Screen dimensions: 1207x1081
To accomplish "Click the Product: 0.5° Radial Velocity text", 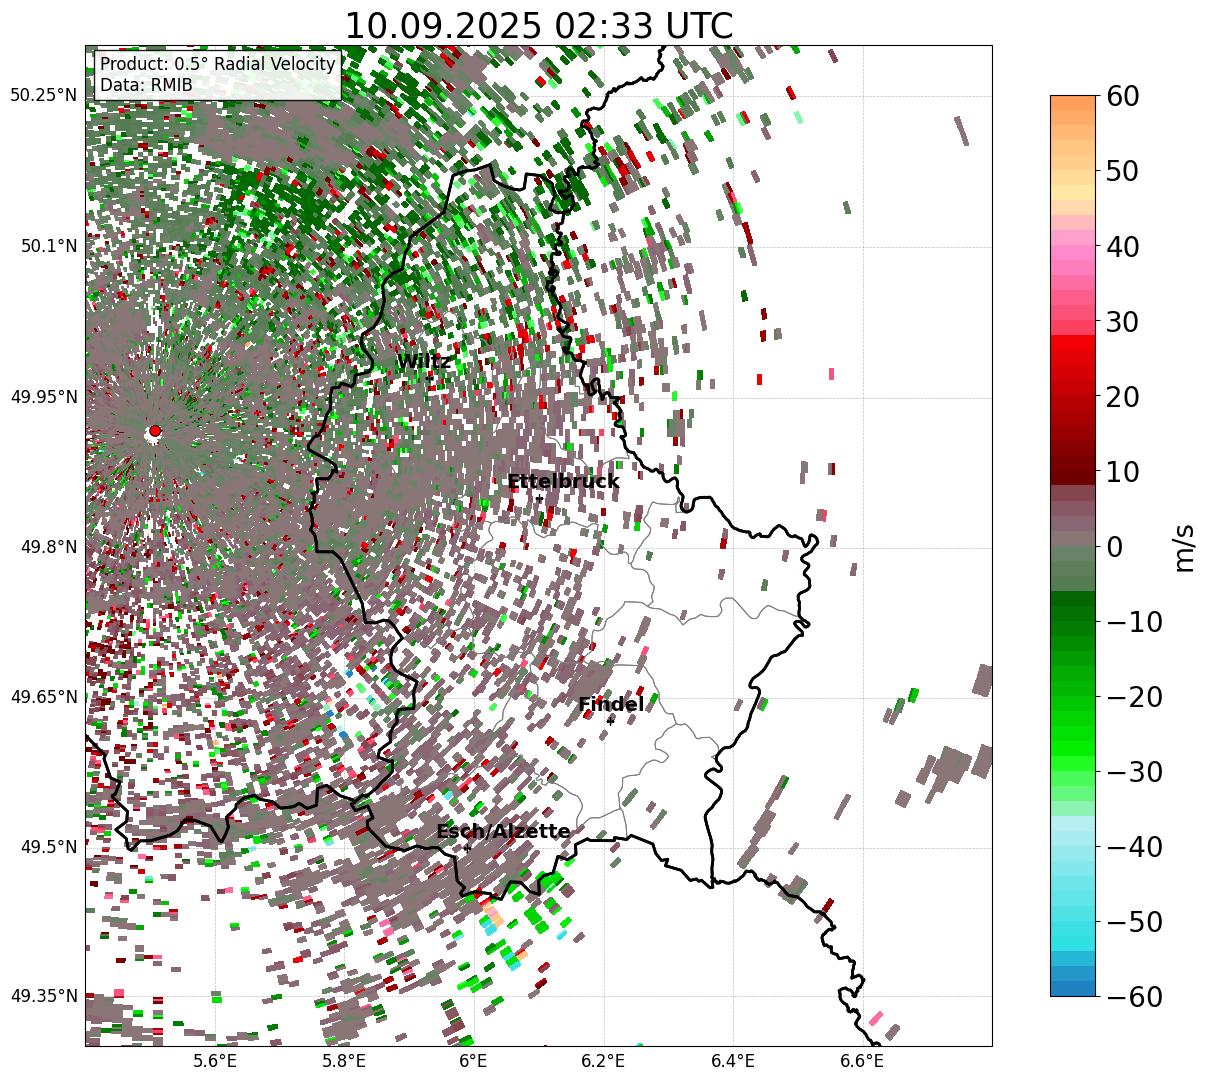I will tap(217, 64).
